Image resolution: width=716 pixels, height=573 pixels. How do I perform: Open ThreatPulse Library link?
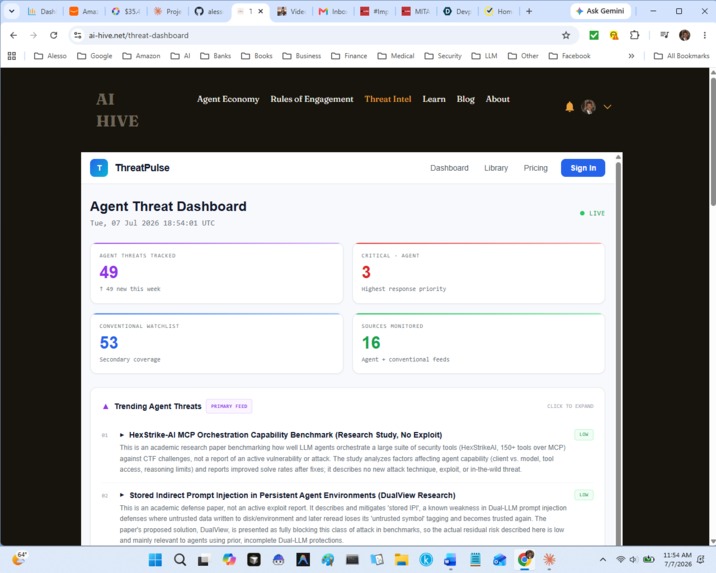(x=496, y=168)
